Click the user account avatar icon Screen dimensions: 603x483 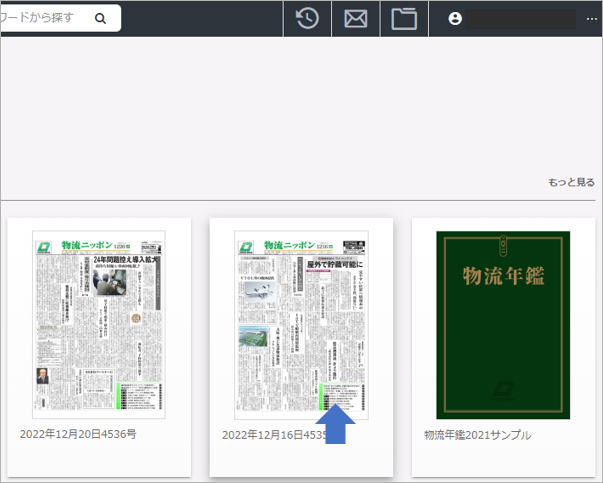(x=455, y=18)
